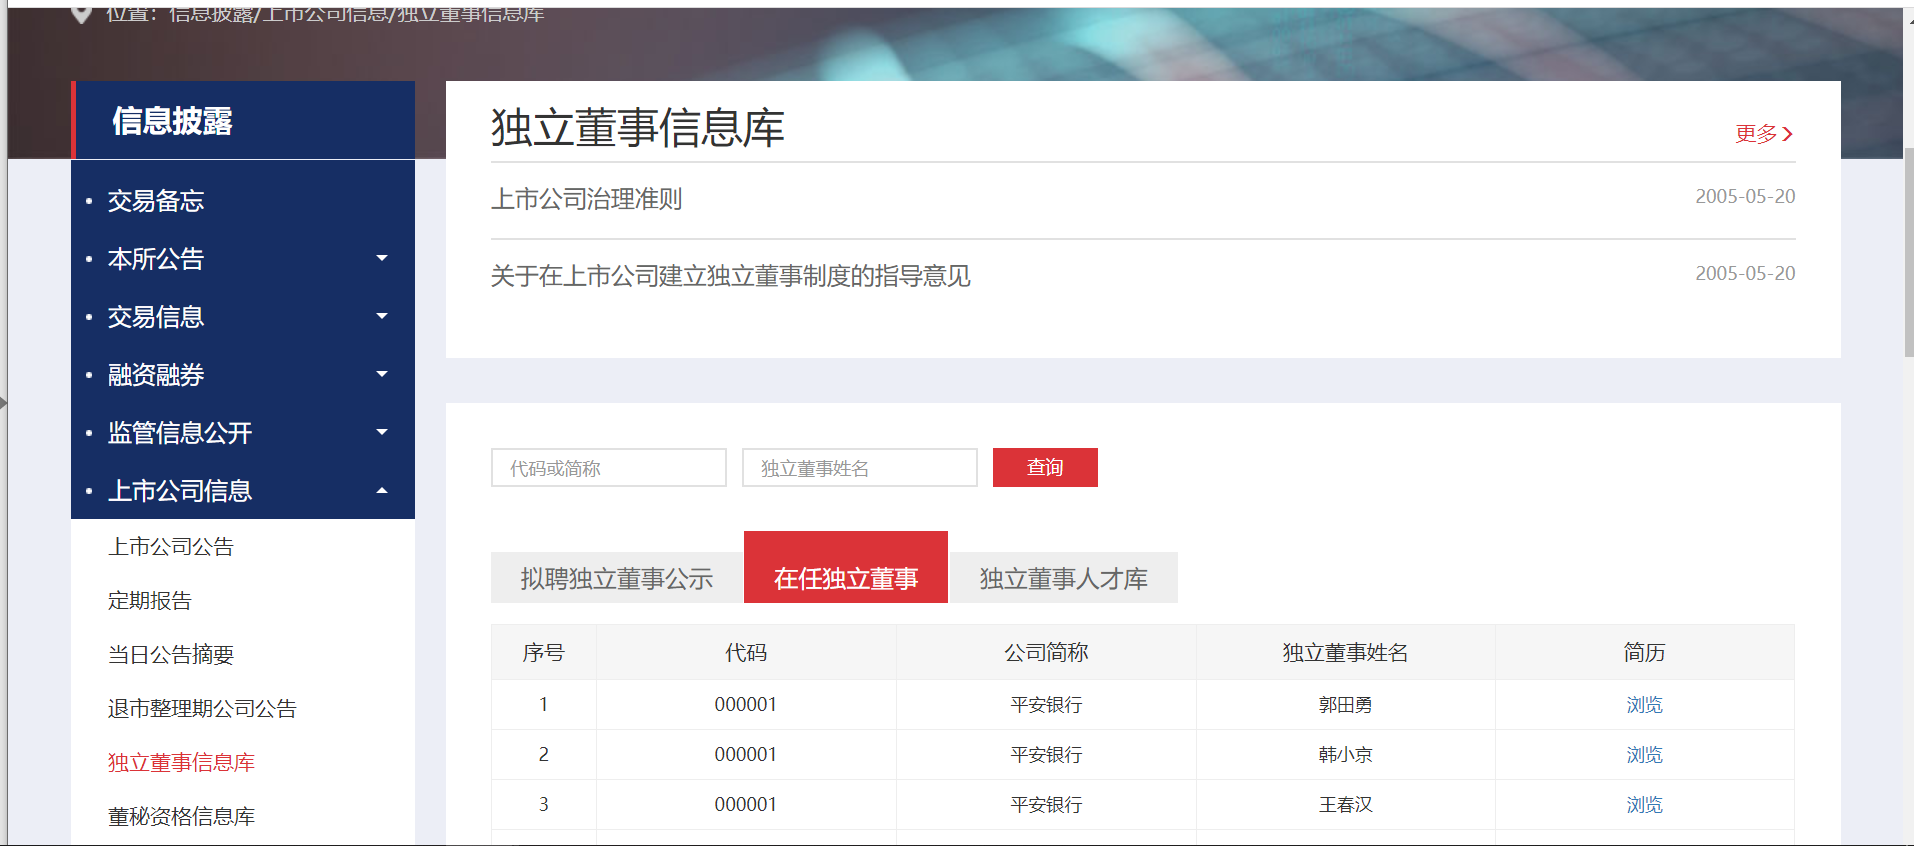This screenshot has width=1914, height=846.
Task: Click the 信息披露 sidebar heading
Action: [172, 121]
